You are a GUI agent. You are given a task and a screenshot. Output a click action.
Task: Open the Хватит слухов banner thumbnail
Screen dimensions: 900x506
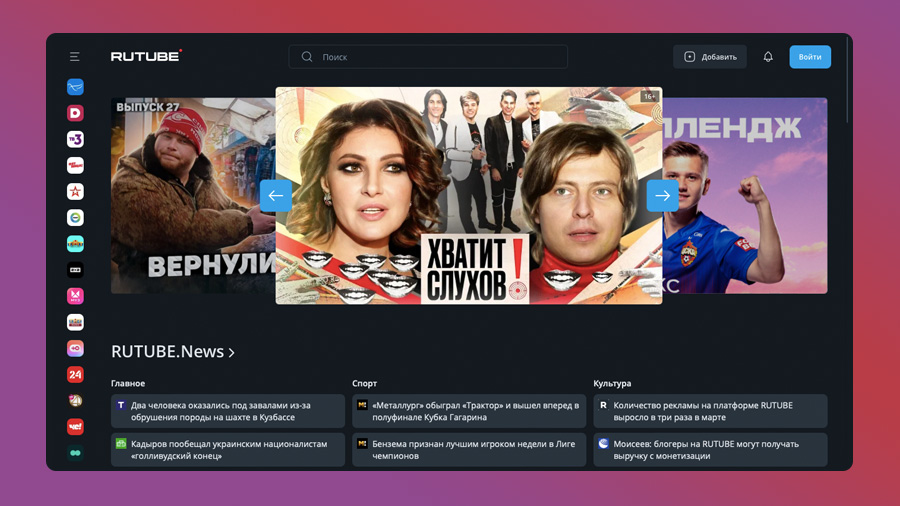pyautogui.click(x=469, y=196)
